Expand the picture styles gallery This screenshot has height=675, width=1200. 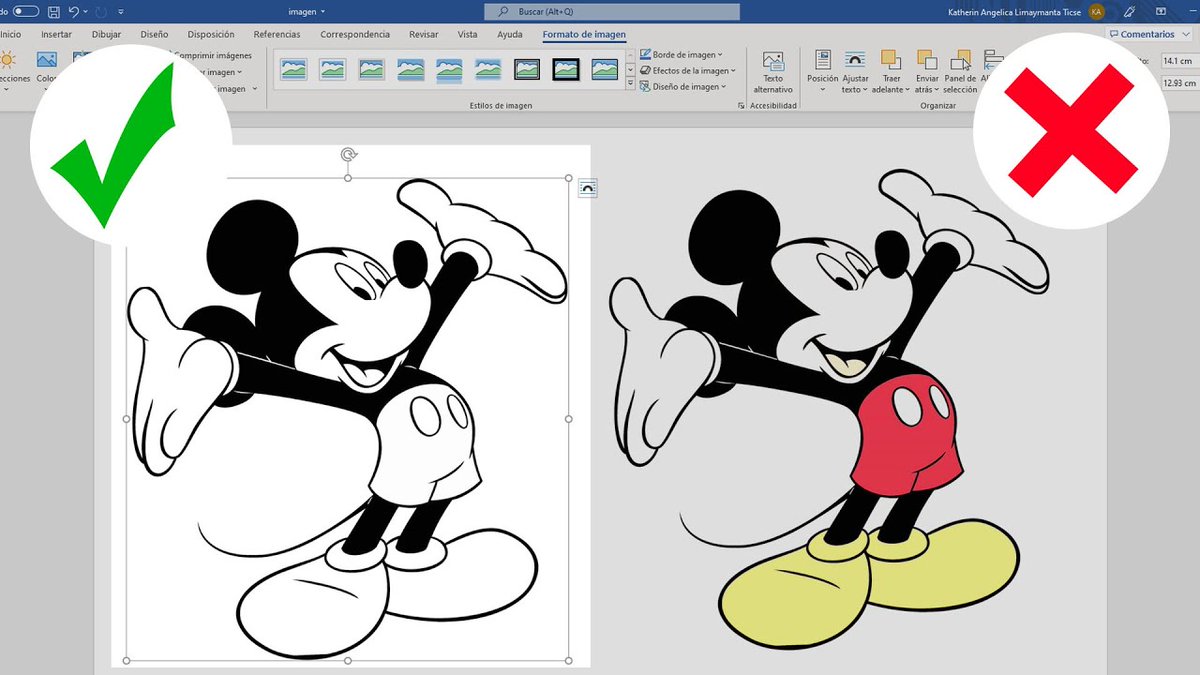(630, 85)
